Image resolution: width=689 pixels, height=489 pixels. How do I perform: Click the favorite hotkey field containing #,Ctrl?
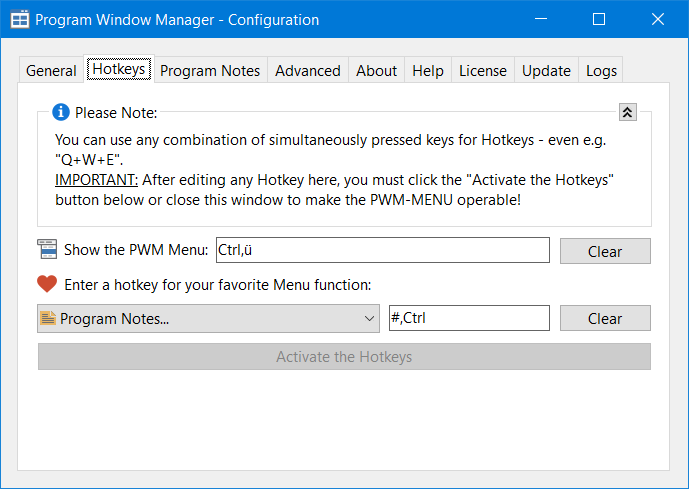click(468, 319)
